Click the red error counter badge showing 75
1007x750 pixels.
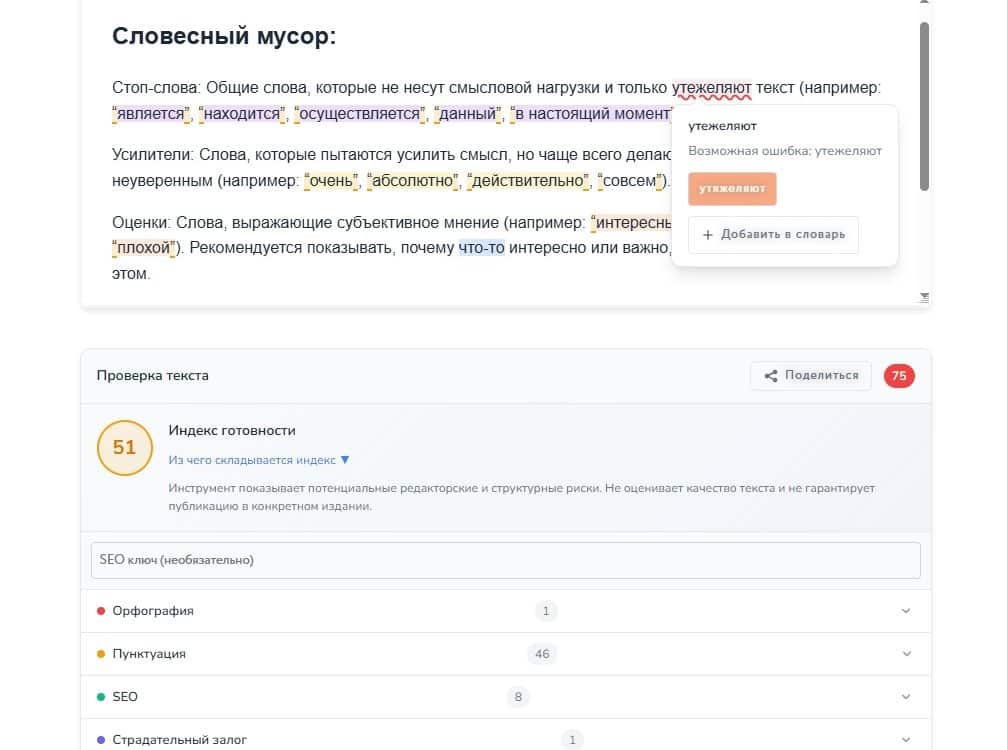click(x=898, y=375)
